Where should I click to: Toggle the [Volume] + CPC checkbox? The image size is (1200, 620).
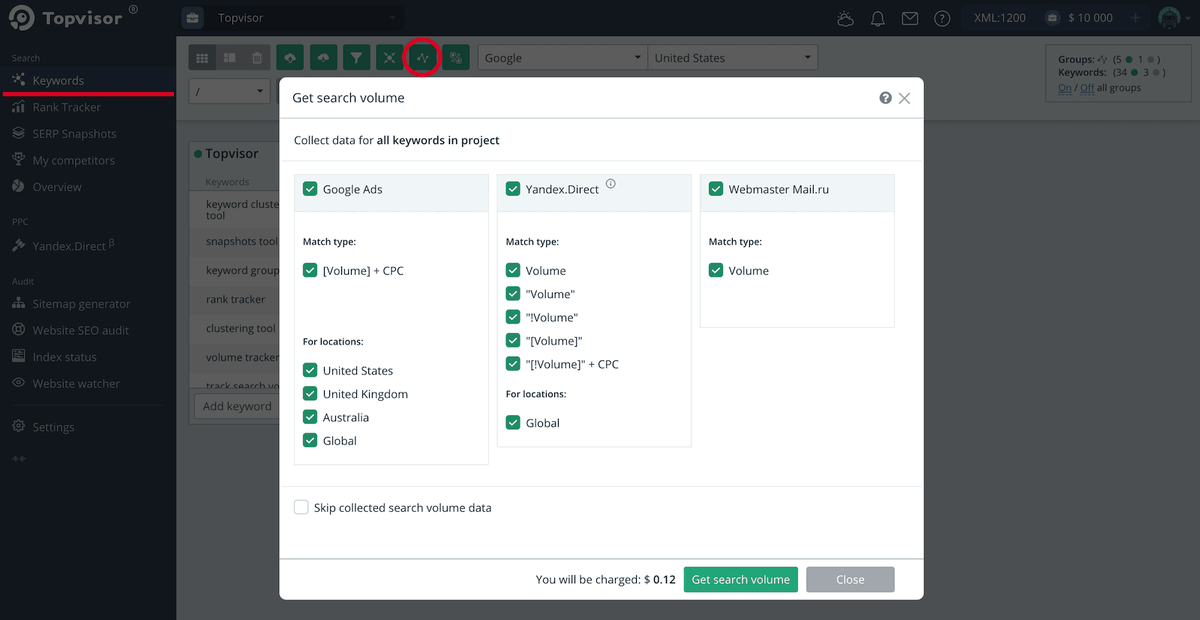(310, 270)
